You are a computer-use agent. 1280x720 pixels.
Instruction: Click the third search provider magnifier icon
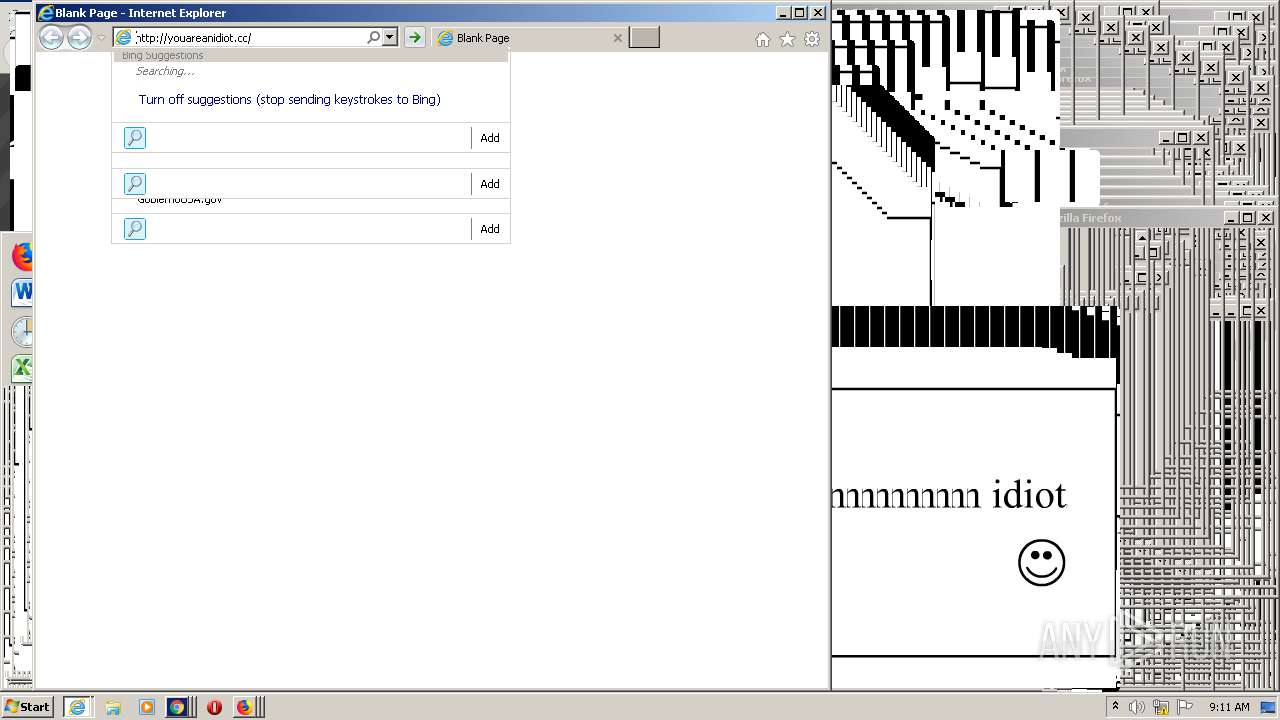point(135,229)
